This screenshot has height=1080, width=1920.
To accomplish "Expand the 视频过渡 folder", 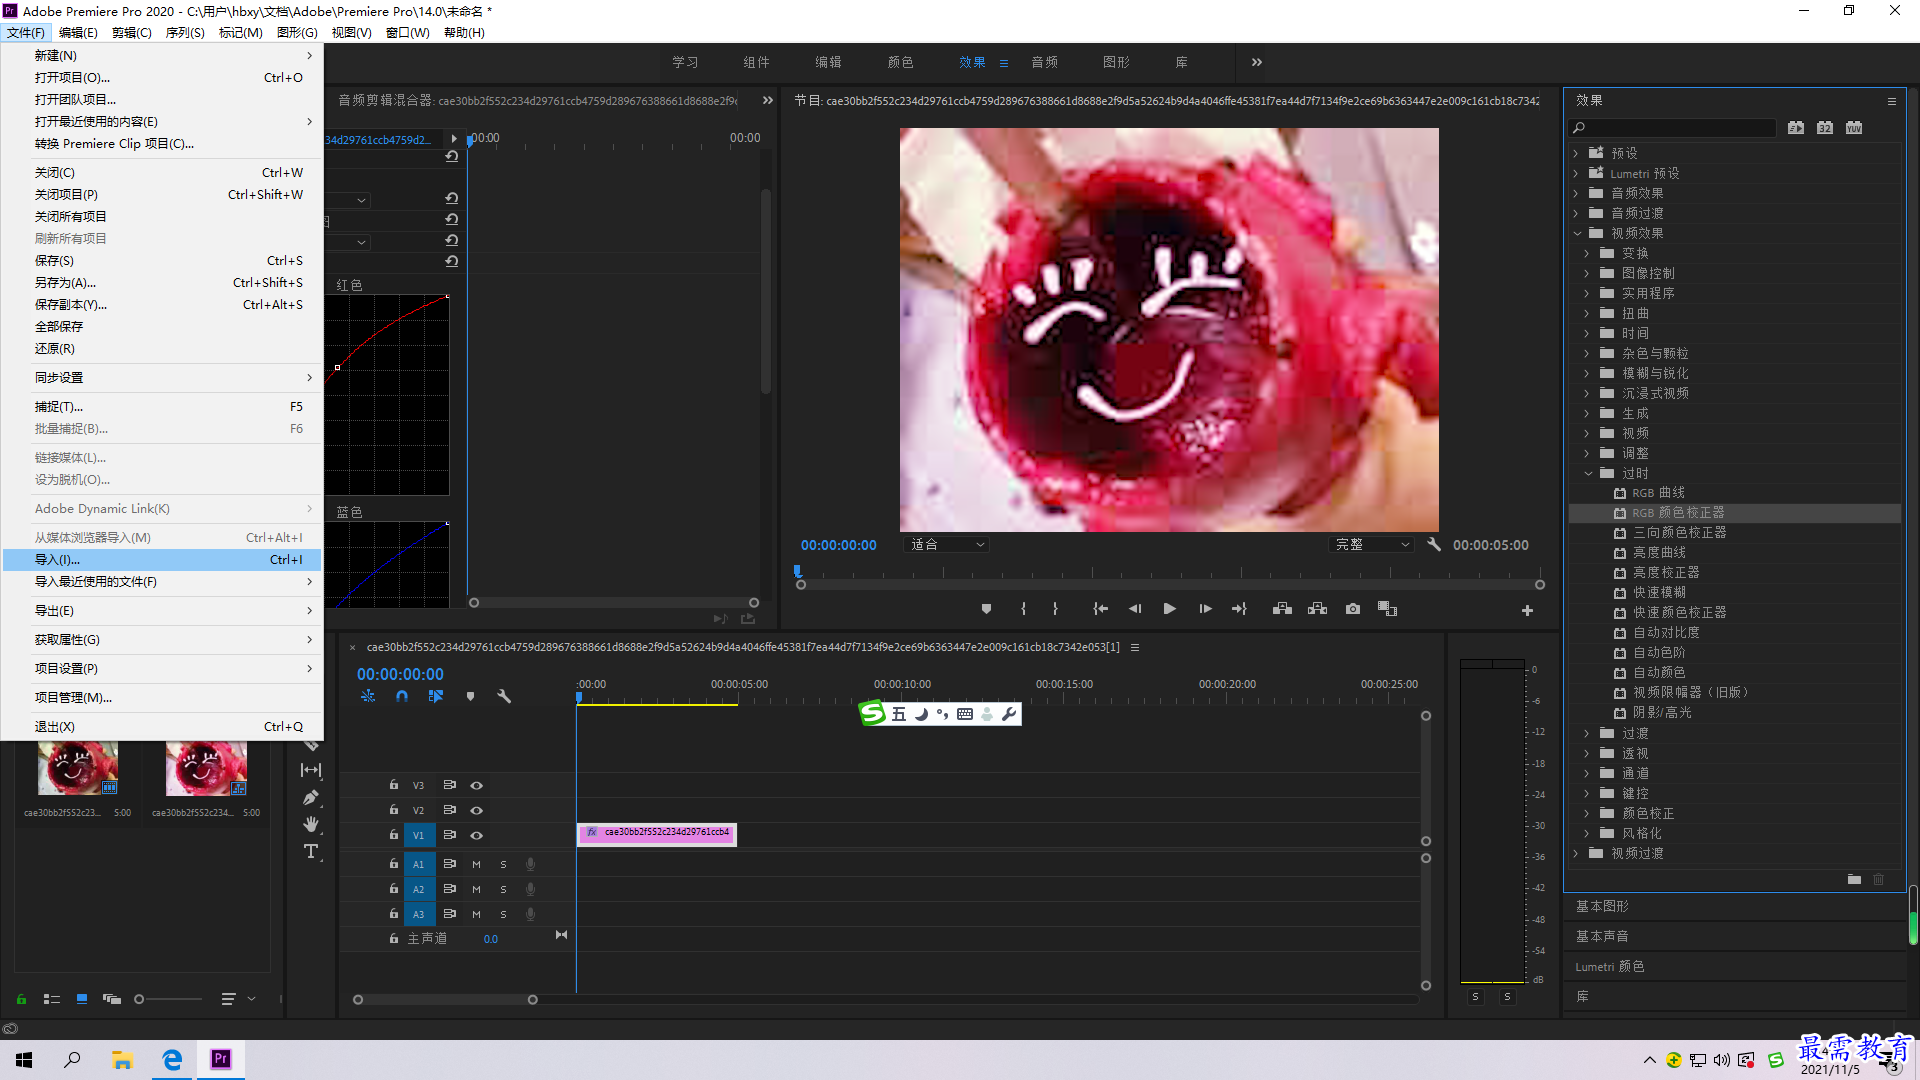I will [x=1576, y=853].
